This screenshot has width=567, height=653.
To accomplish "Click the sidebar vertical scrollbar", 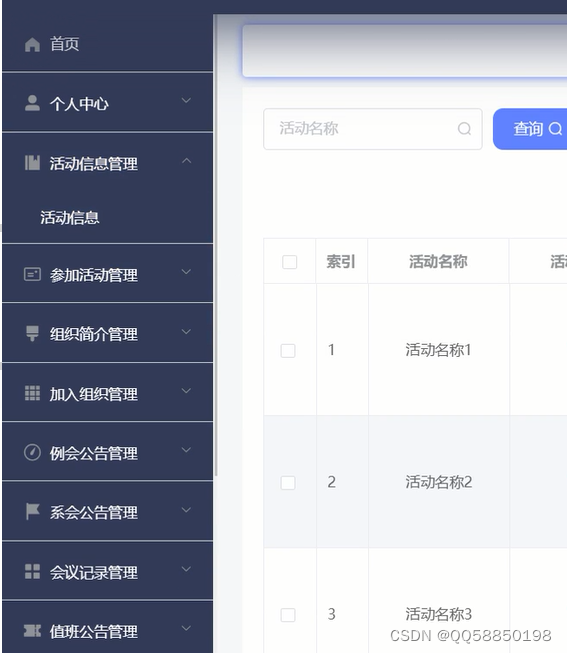I will point(215,246).
